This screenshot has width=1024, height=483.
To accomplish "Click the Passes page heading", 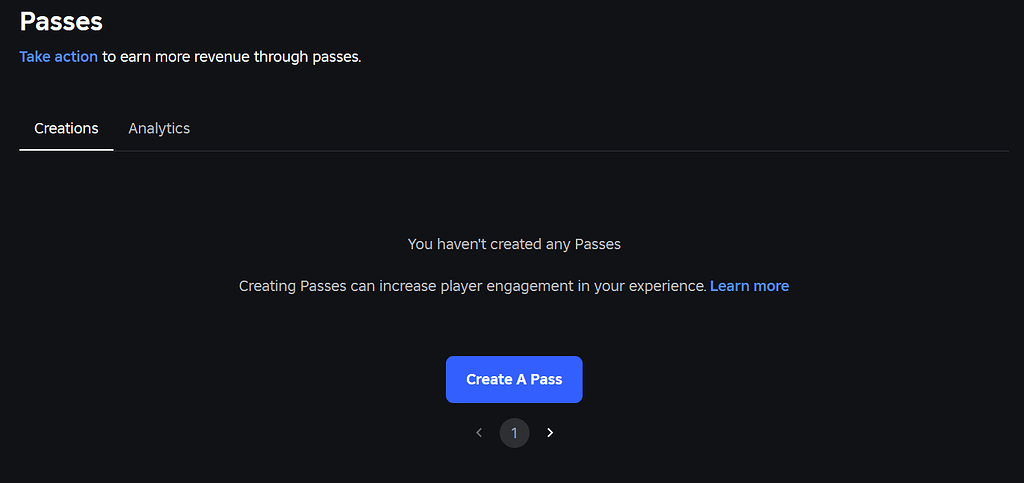I will coord(61,20).
